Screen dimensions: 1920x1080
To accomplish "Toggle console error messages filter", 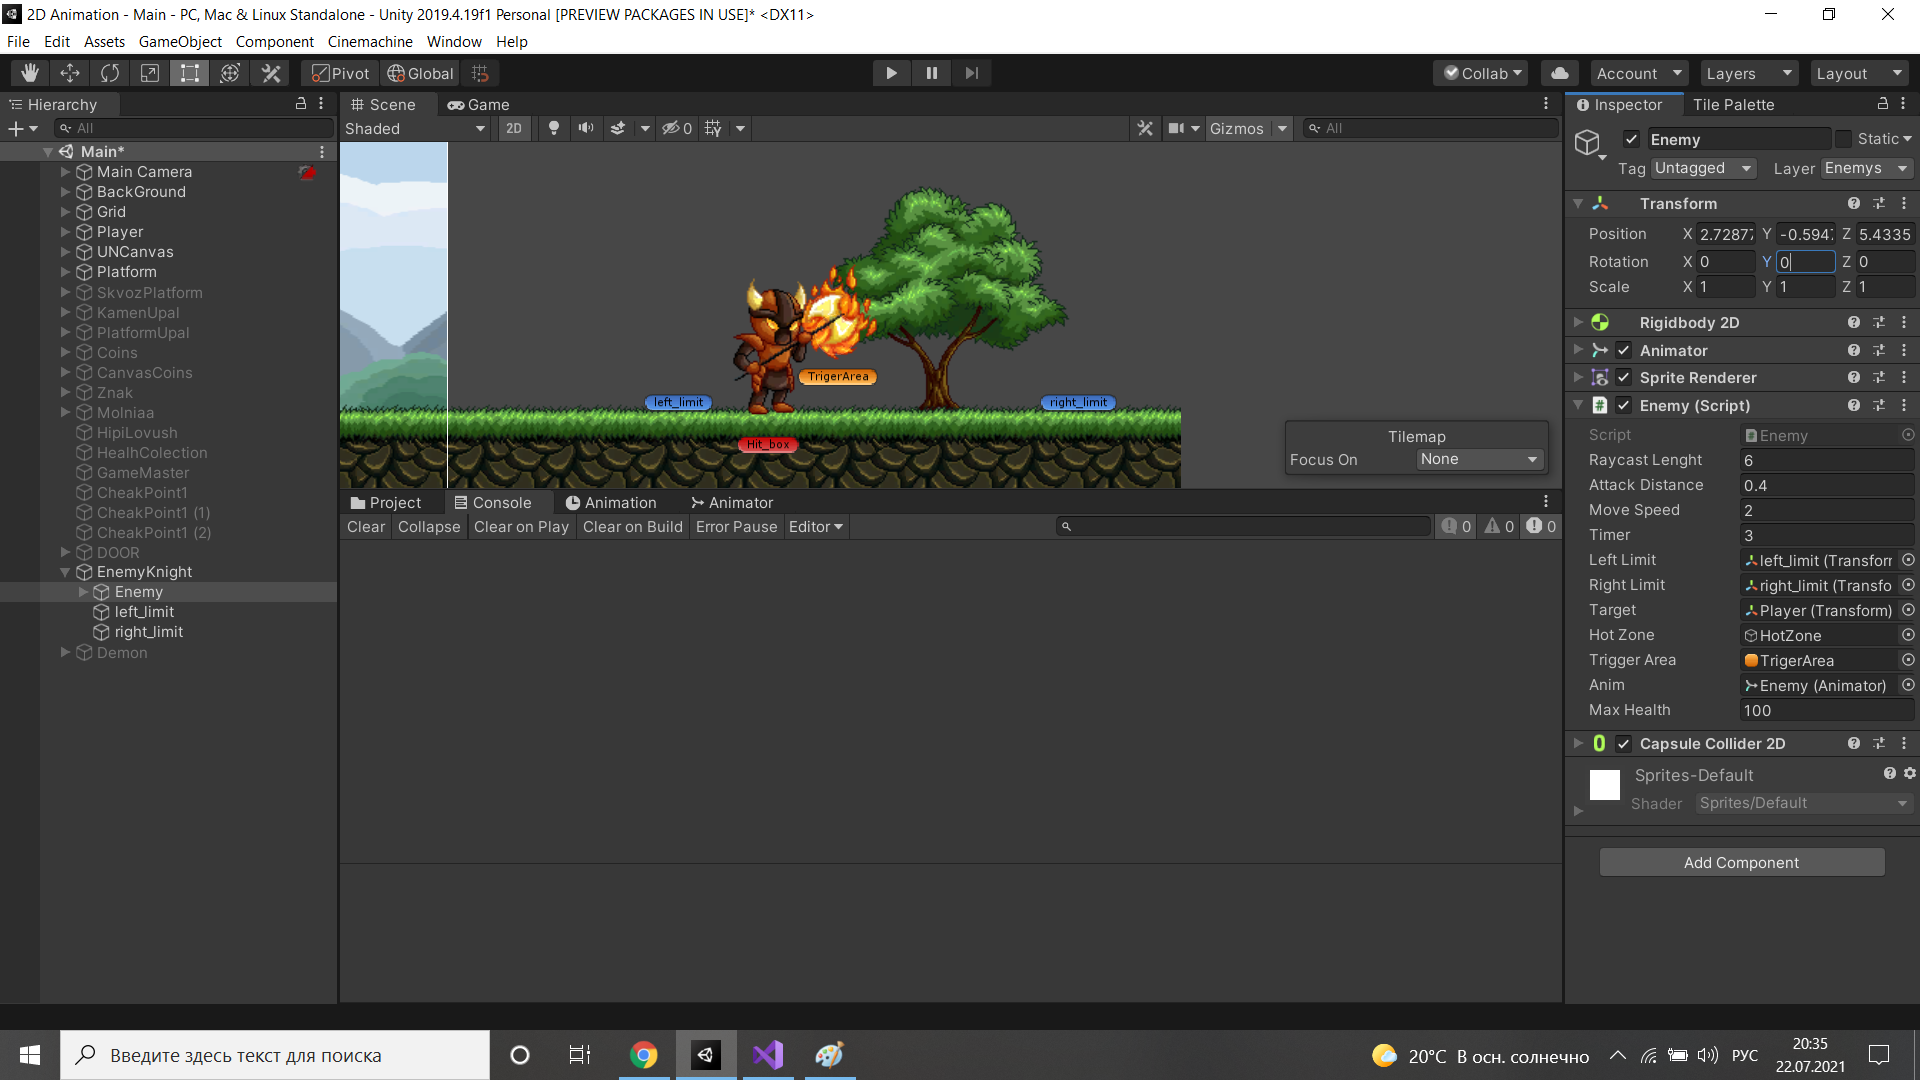I will click(x=1541, y=526).
